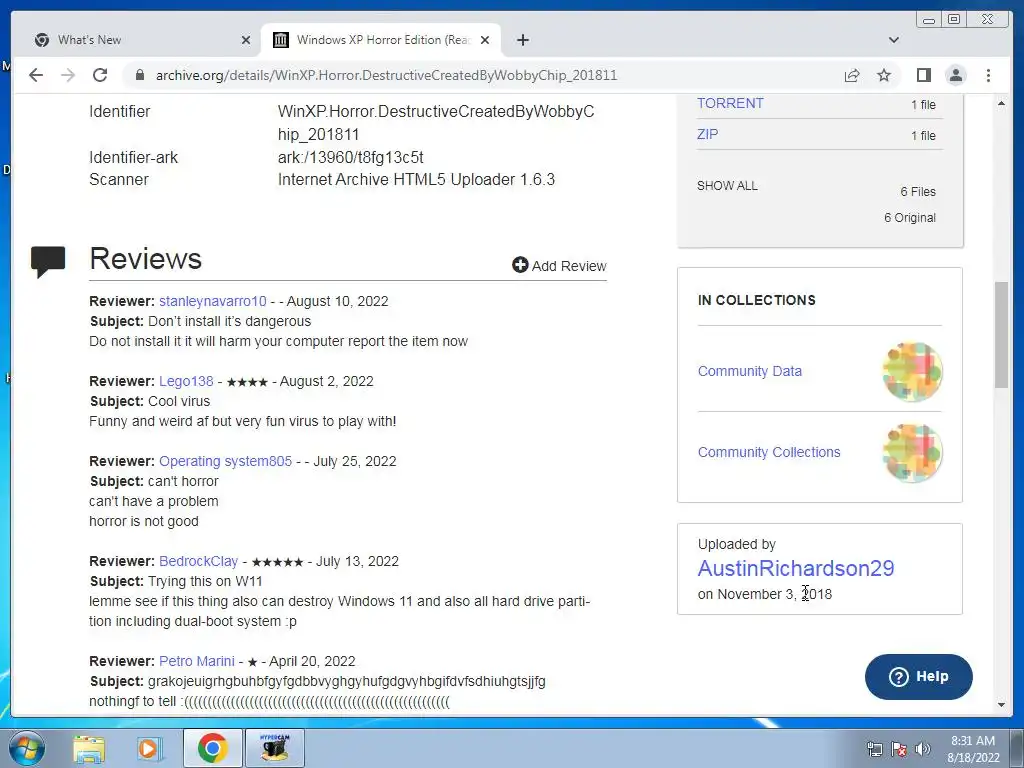
Task: Click the 'ark:/13960/t8fg13c5t' identifier value
Action: coord(350,157)
